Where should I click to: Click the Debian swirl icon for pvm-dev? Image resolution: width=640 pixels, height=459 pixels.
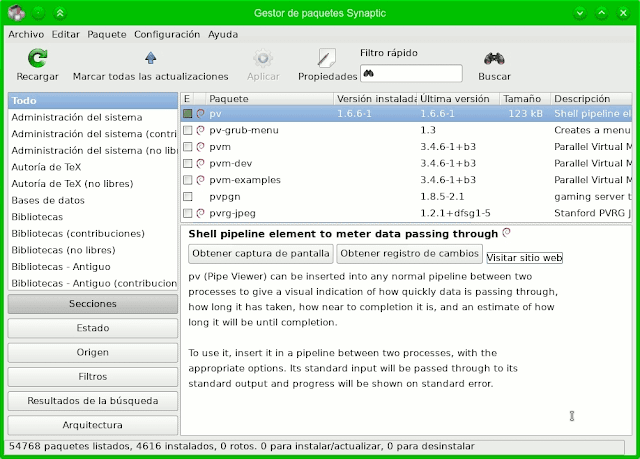(x=200, y=163)
